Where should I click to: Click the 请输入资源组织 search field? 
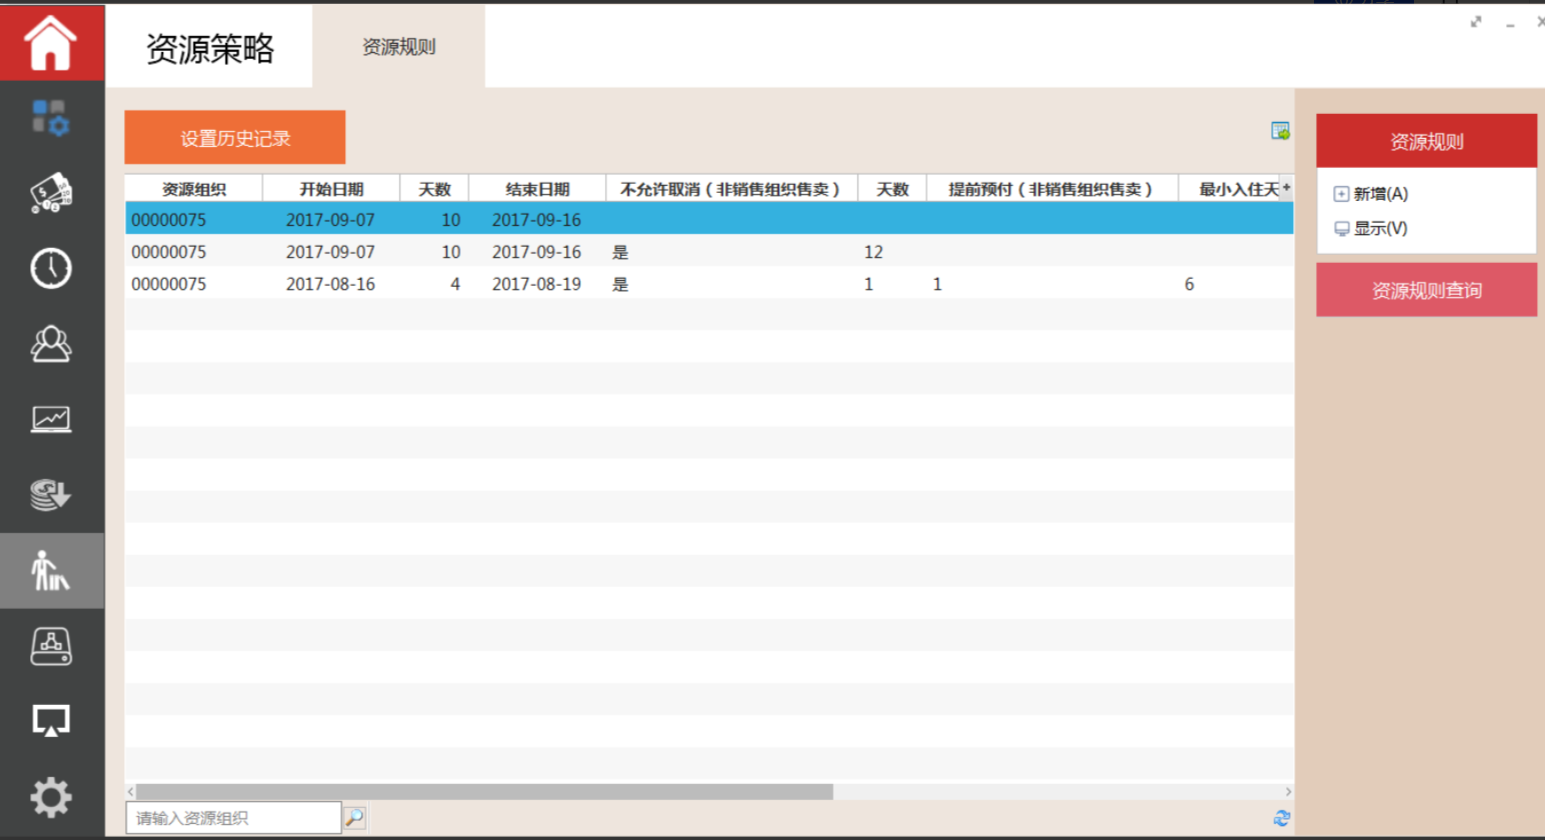[233, 818]
